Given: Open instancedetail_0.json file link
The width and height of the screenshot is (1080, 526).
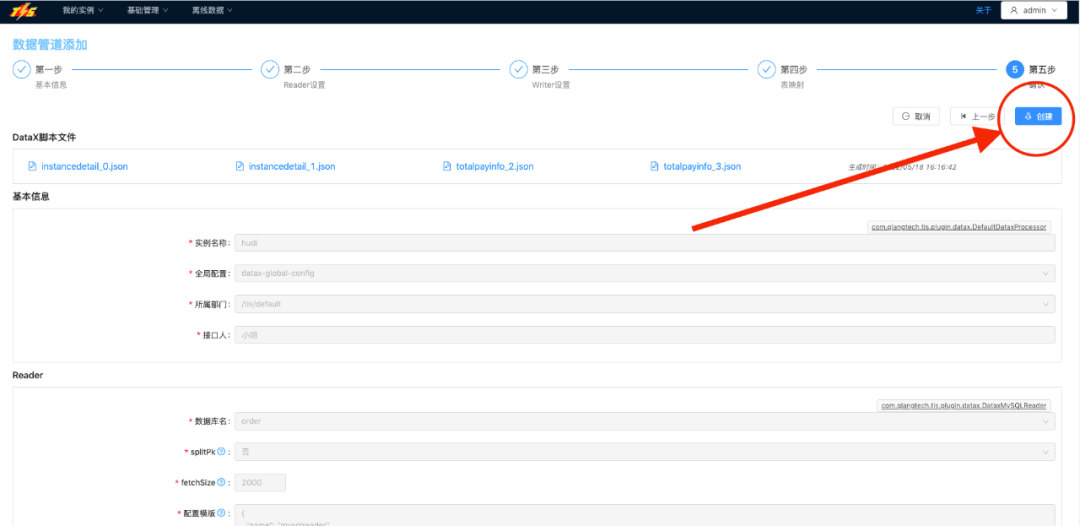Looking at the screenshot, I should click(x=85, y=167).
